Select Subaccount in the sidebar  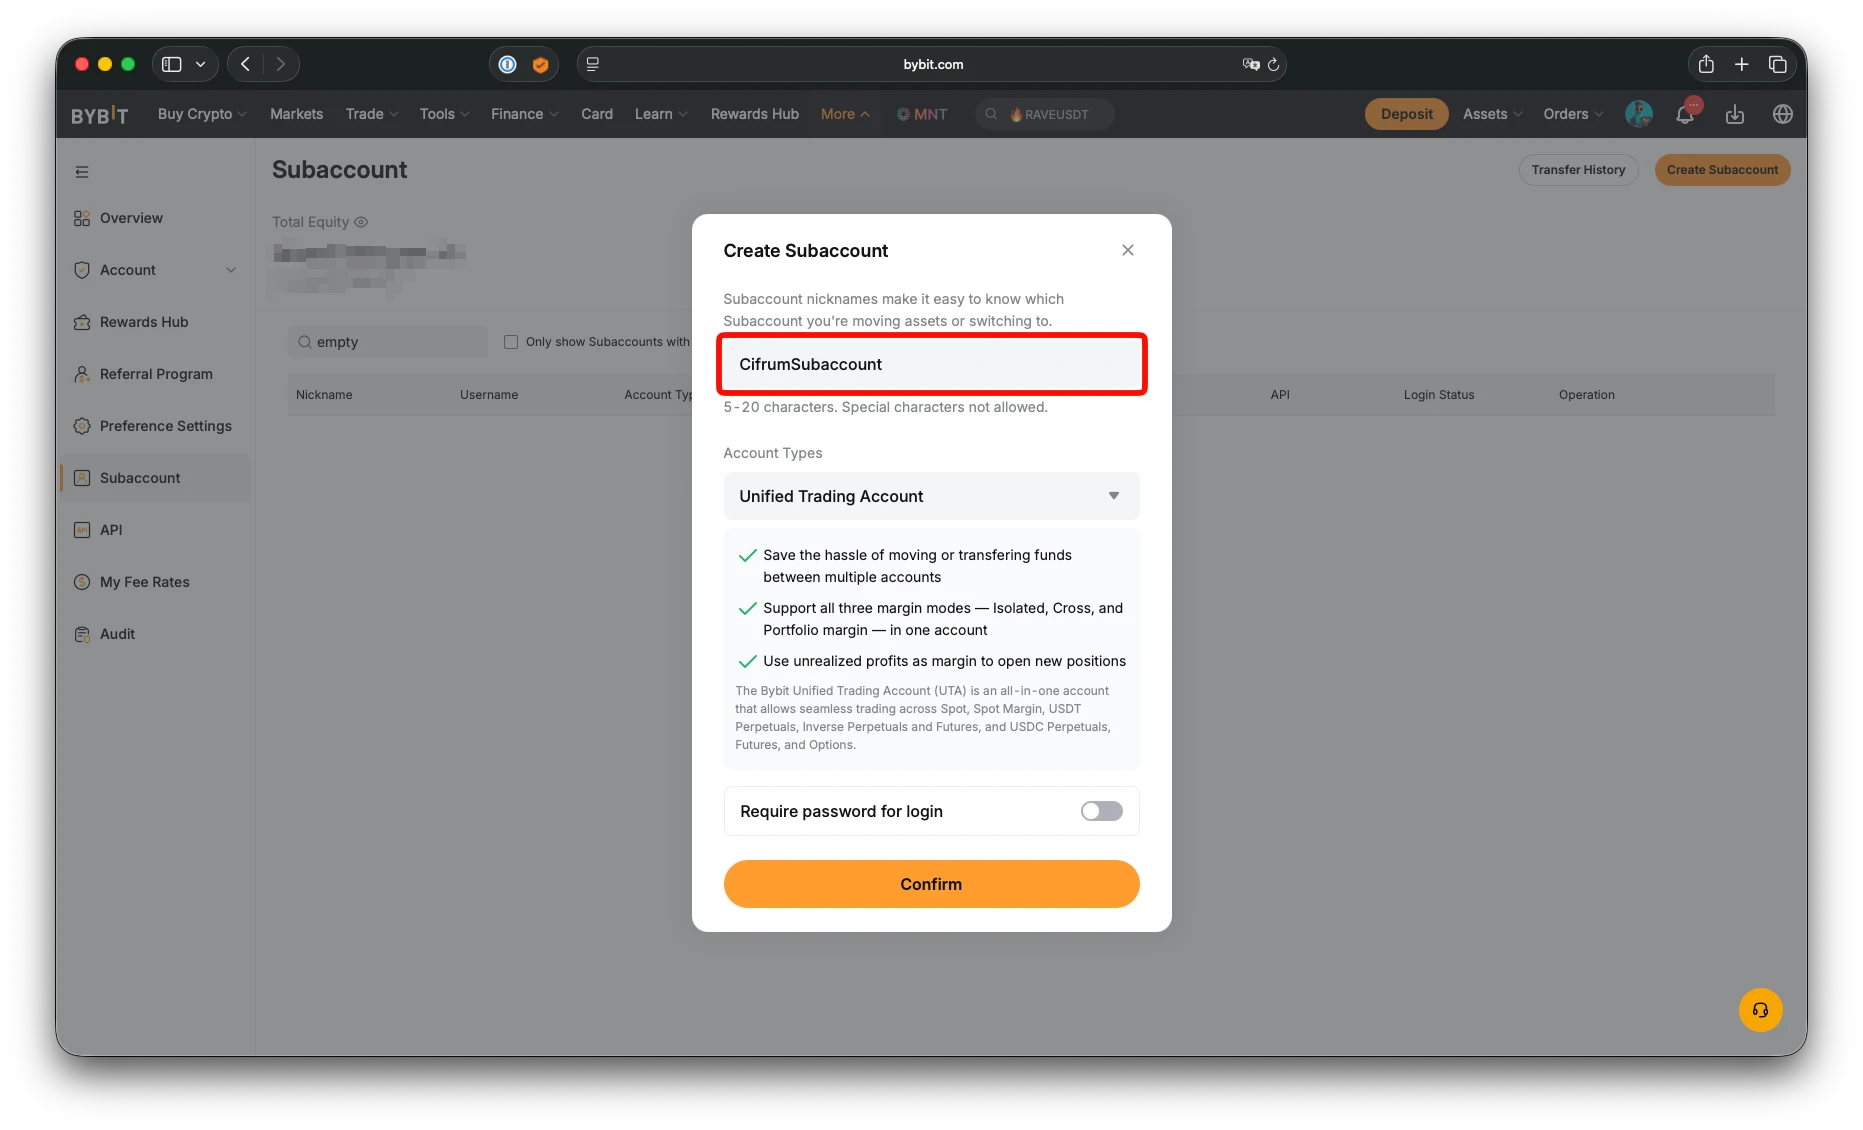156,478
